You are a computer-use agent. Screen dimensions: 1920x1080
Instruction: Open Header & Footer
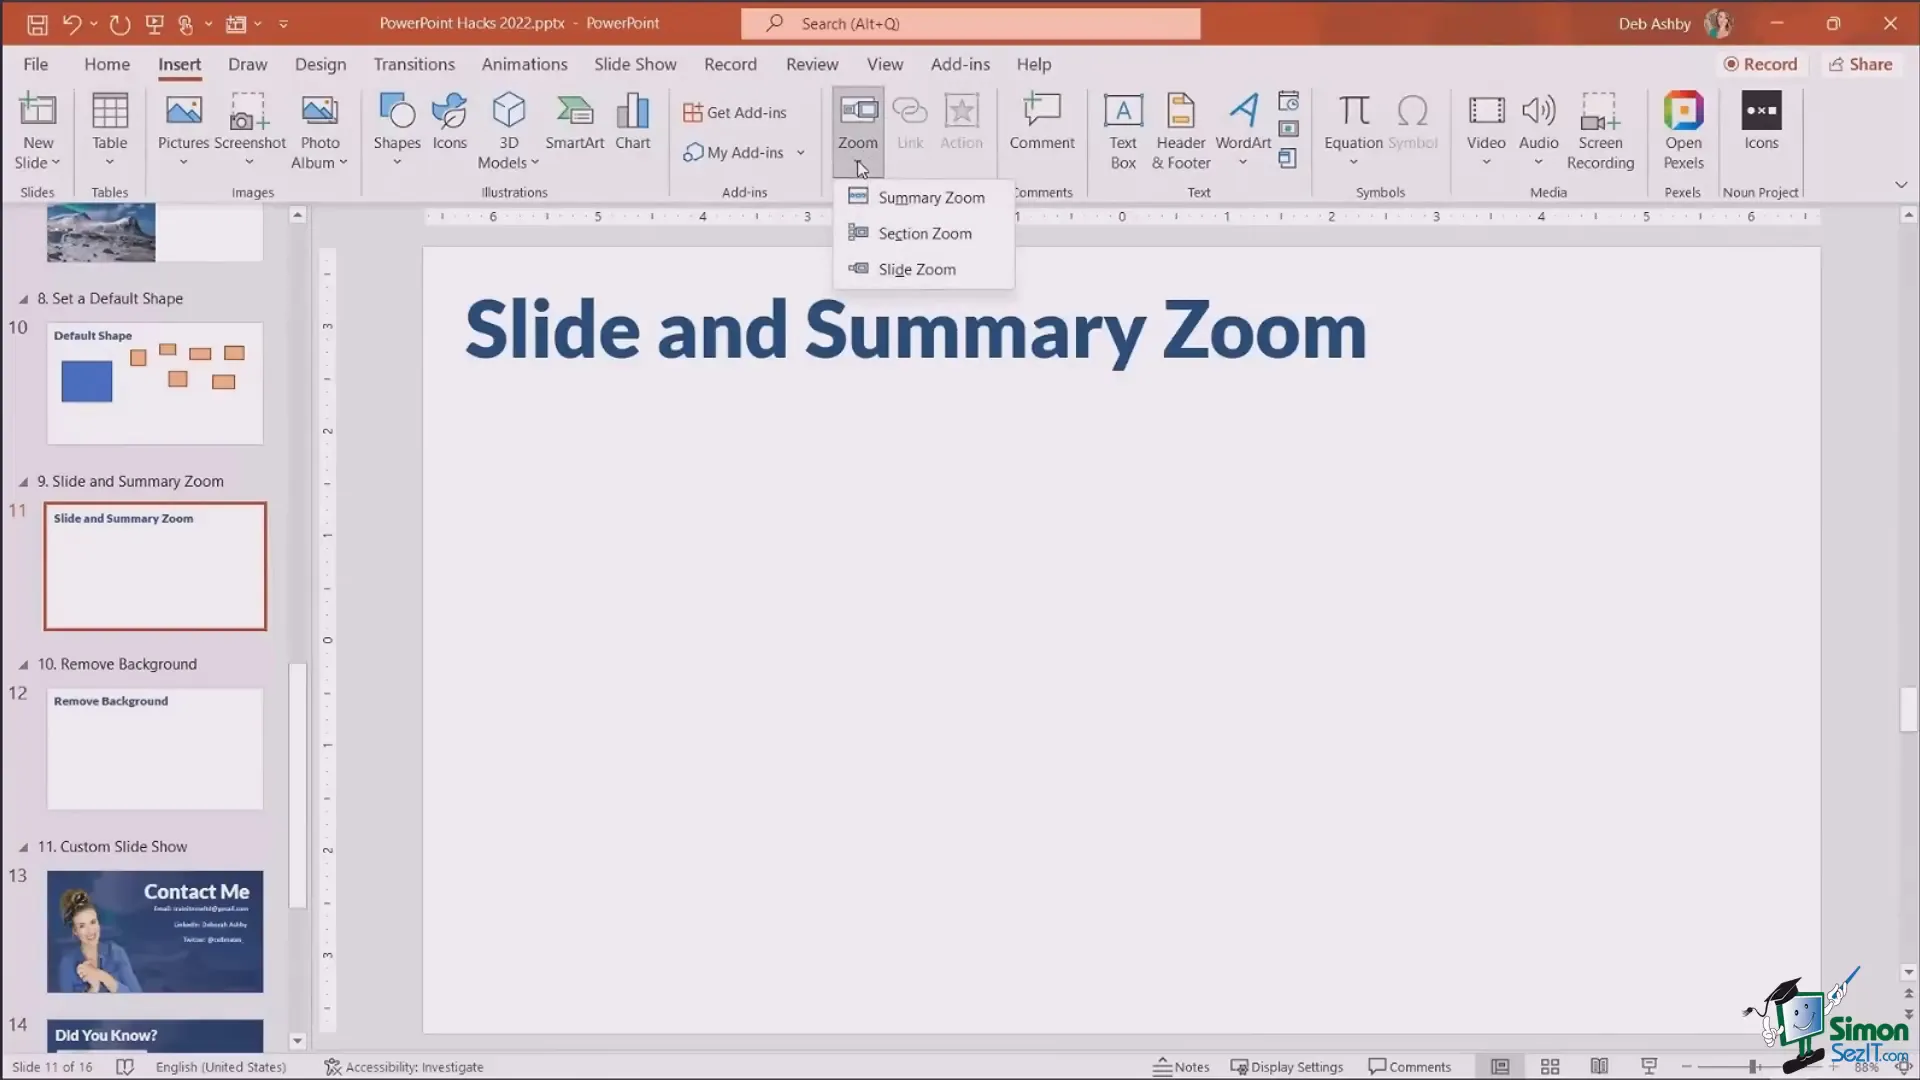pyautogui.click(x=1181, y=132)
